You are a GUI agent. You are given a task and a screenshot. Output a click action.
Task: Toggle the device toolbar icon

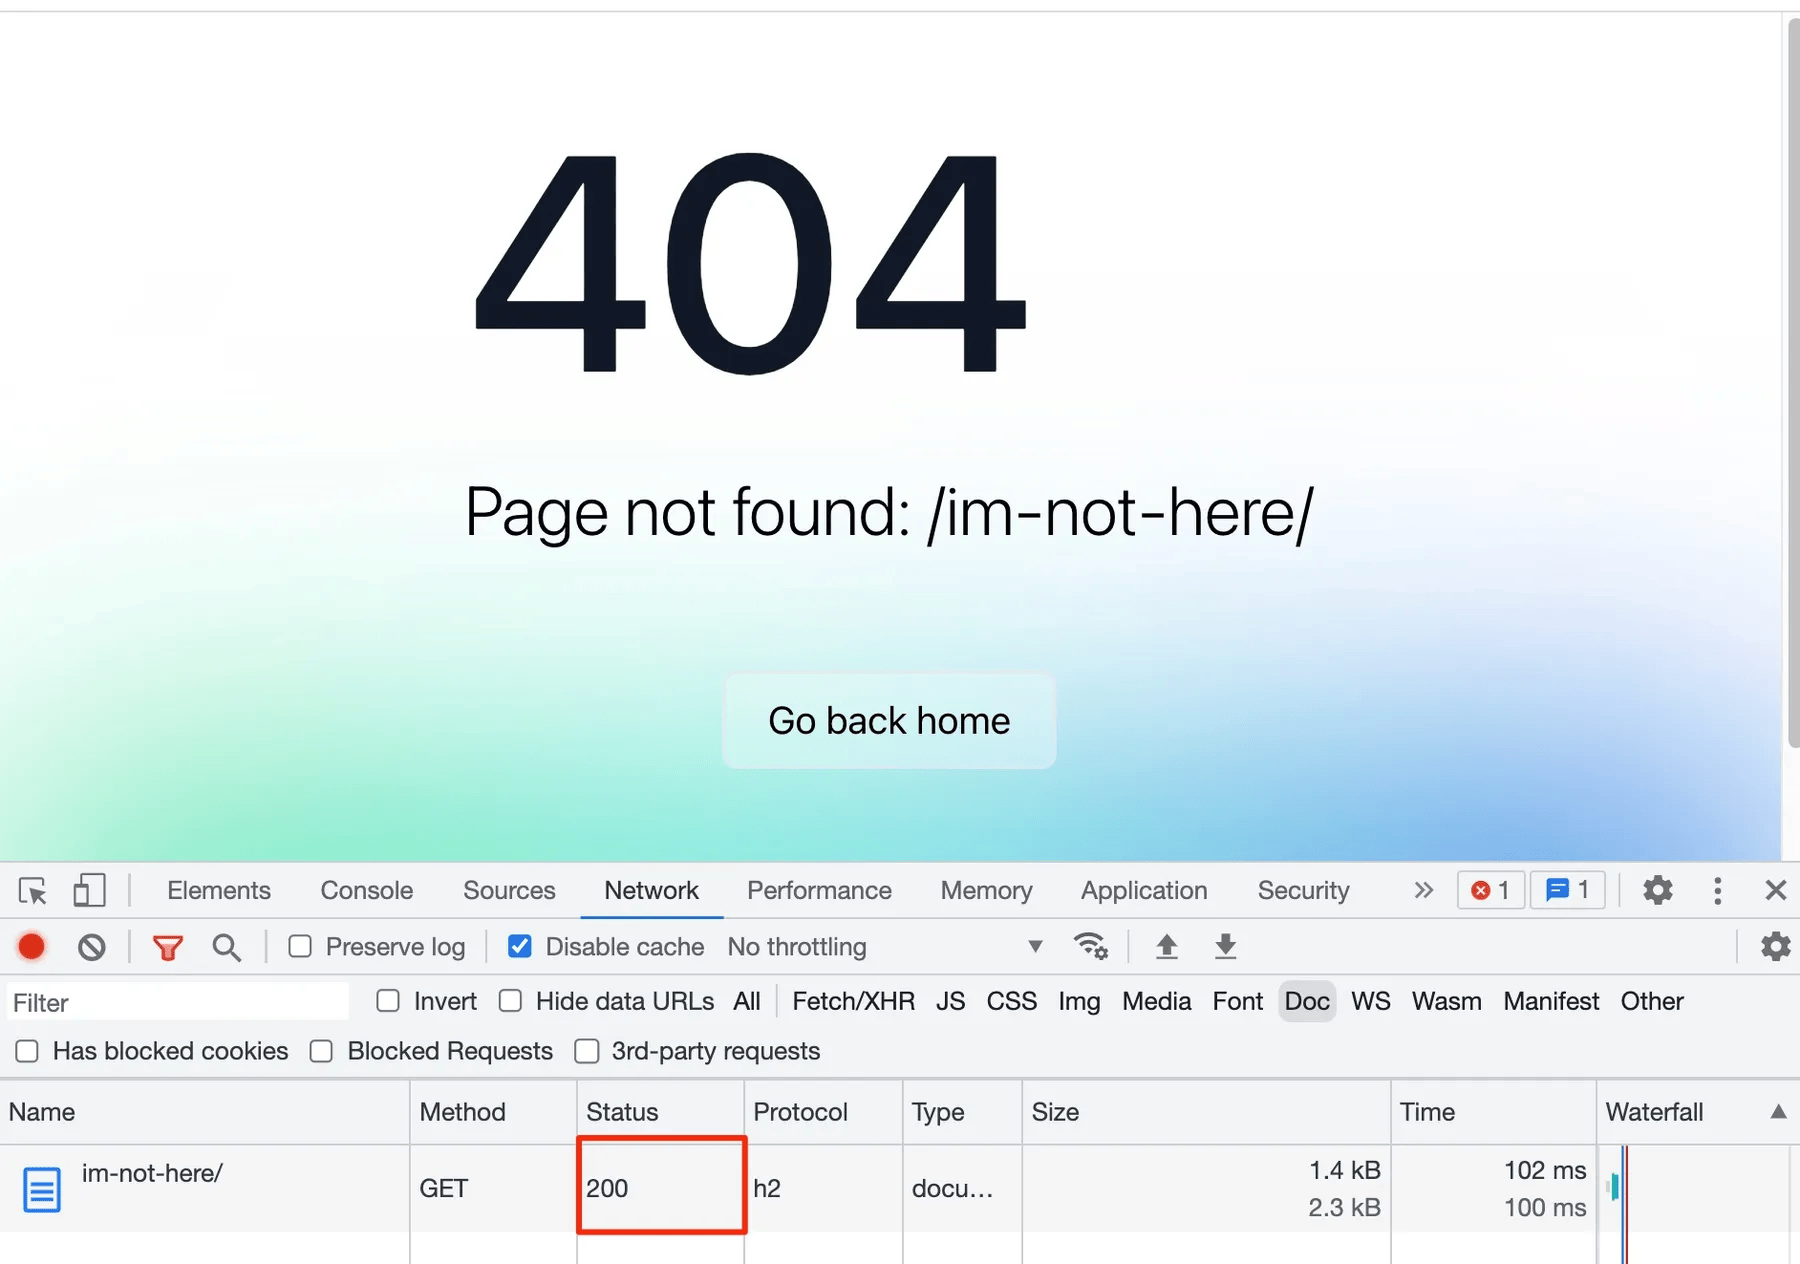[89, 890]
